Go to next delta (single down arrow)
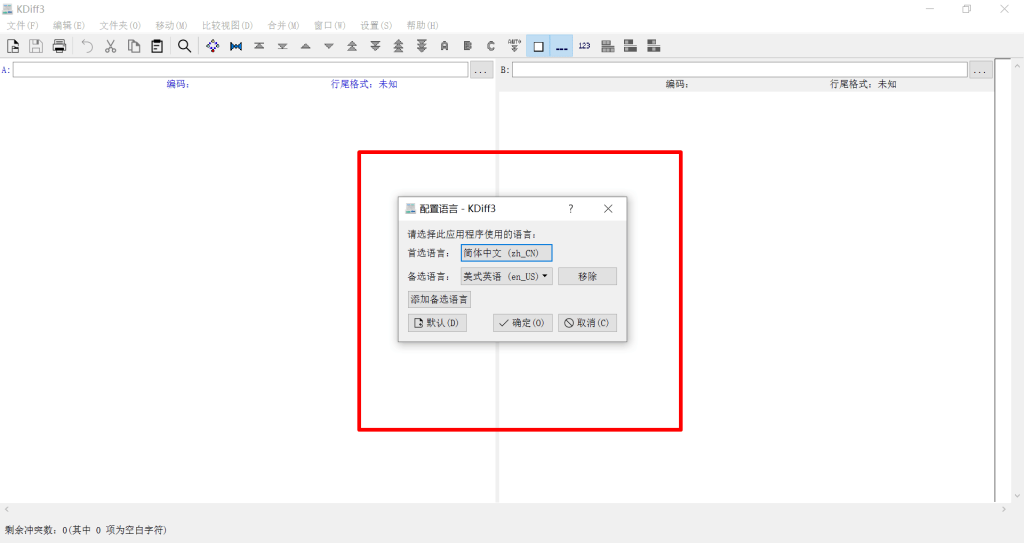Image resolution: width=1024 pixels, height=543 pixels. 328,46
